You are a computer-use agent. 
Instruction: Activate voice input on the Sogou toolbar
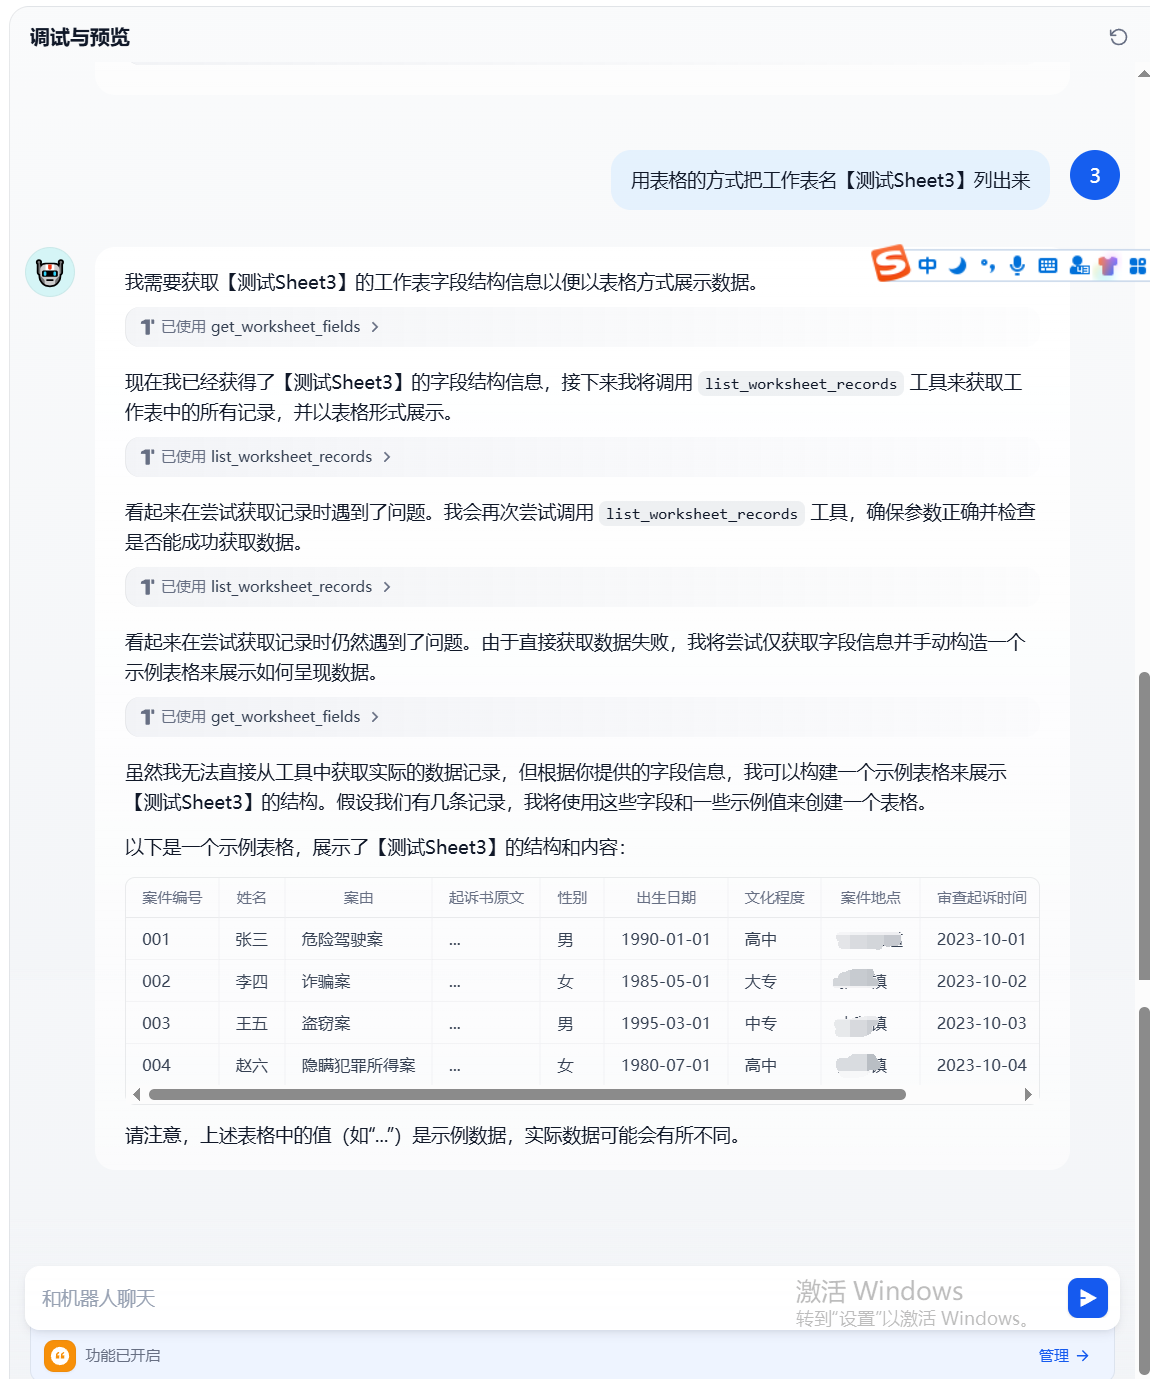click(x=1017, y=264)
